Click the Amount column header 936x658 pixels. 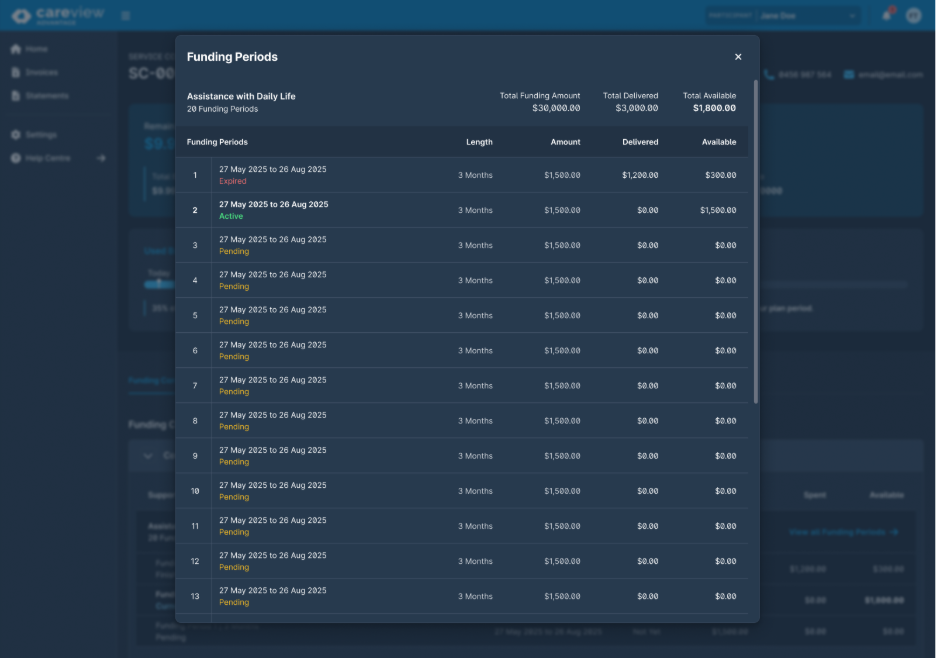[x=565, y=142]
